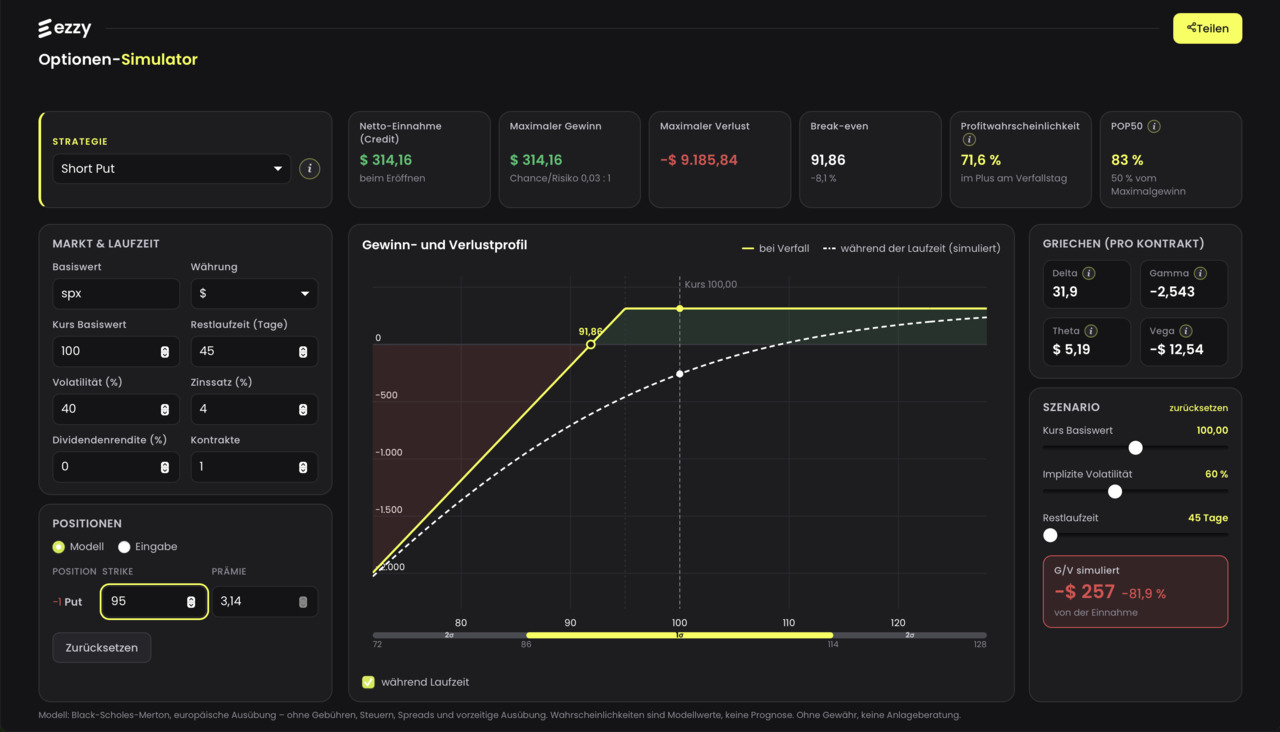This screenshot has width=1280, height=732.
Task: Click the Kontrakte stepper arrows
Action: pyautogui.click(x=303, y=467)
